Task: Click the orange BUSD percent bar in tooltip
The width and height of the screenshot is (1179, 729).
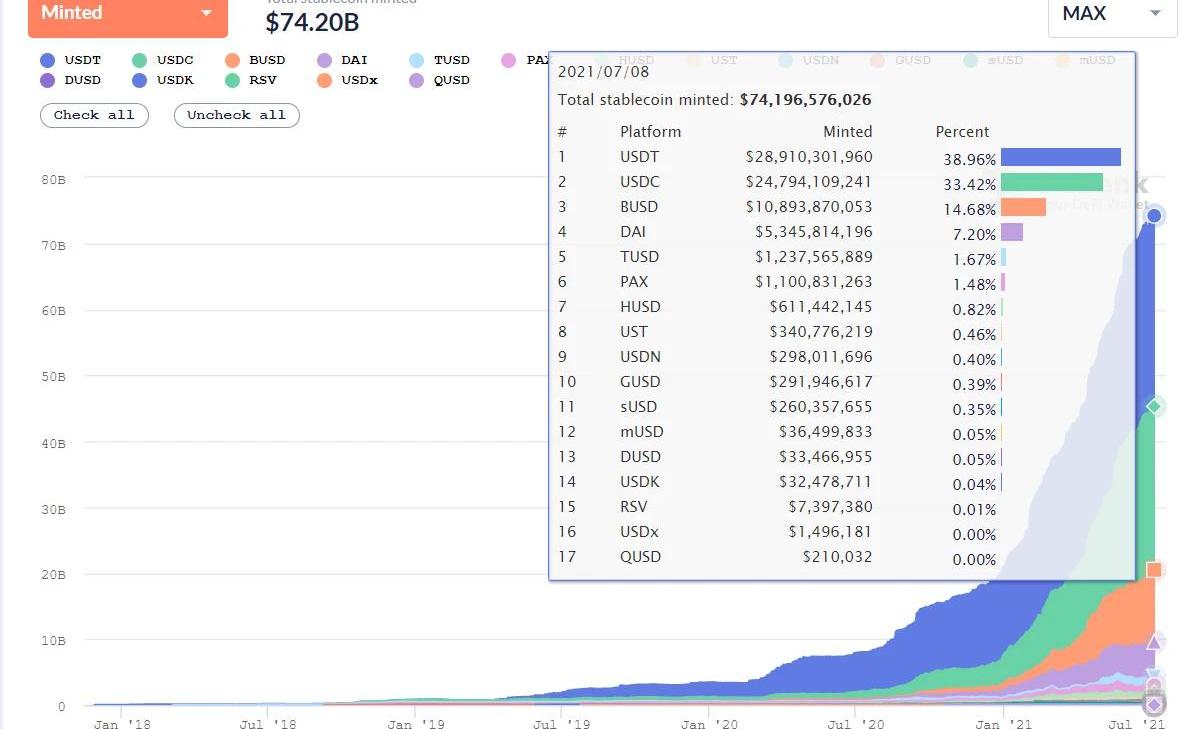Action: tap(1023, 207)
